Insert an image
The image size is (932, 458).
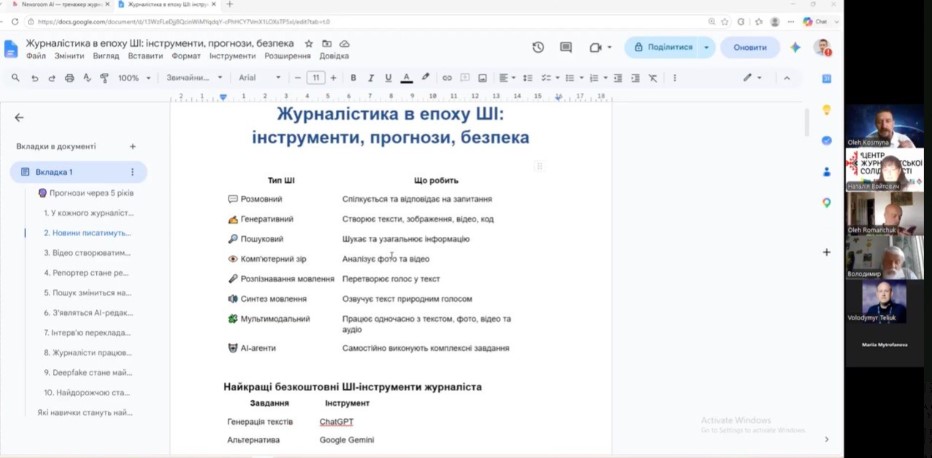(x=483, y=78)
